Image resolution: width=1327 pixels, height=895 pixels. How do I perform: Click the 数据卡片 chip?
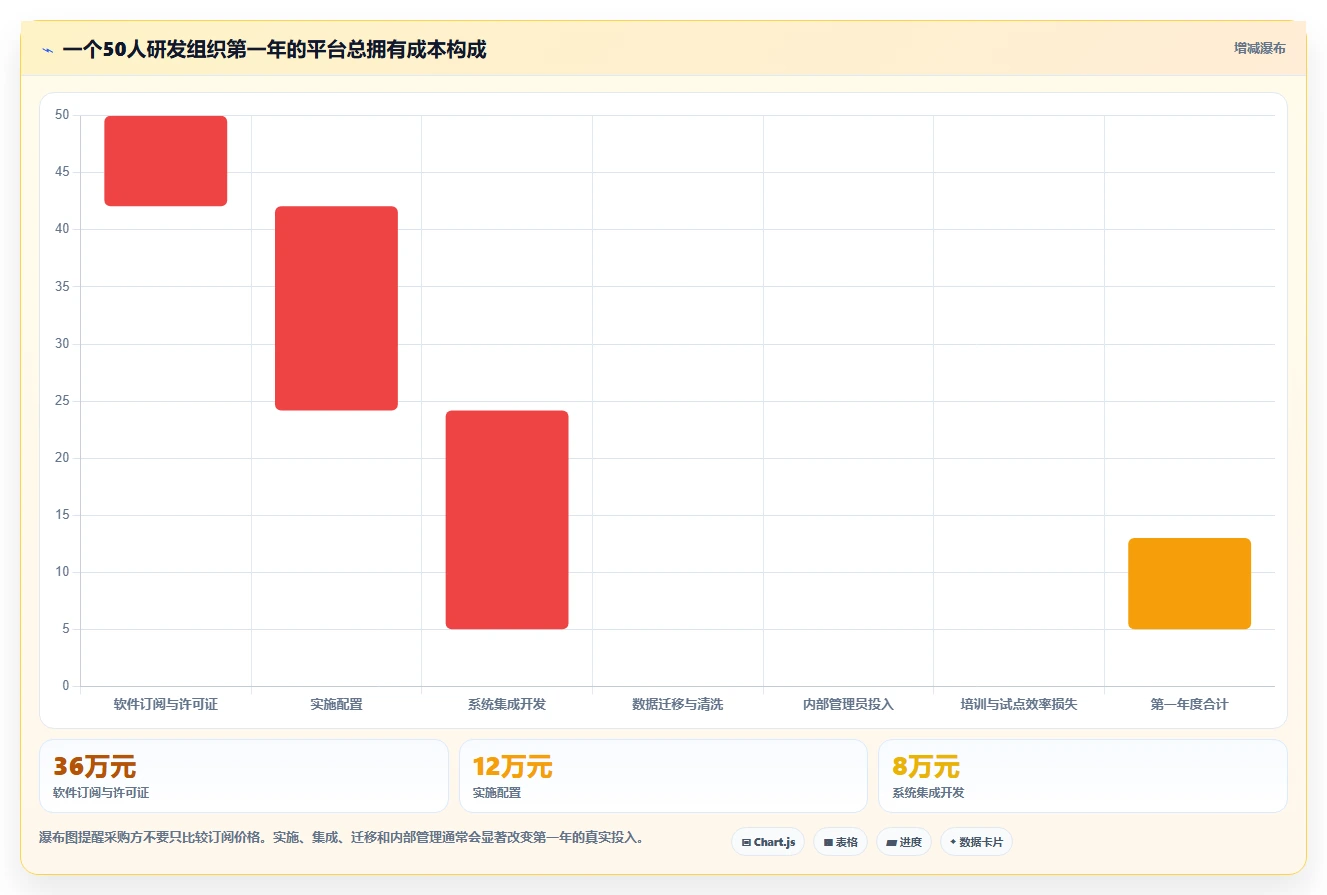pyautogui.click(x=976, y=842)
